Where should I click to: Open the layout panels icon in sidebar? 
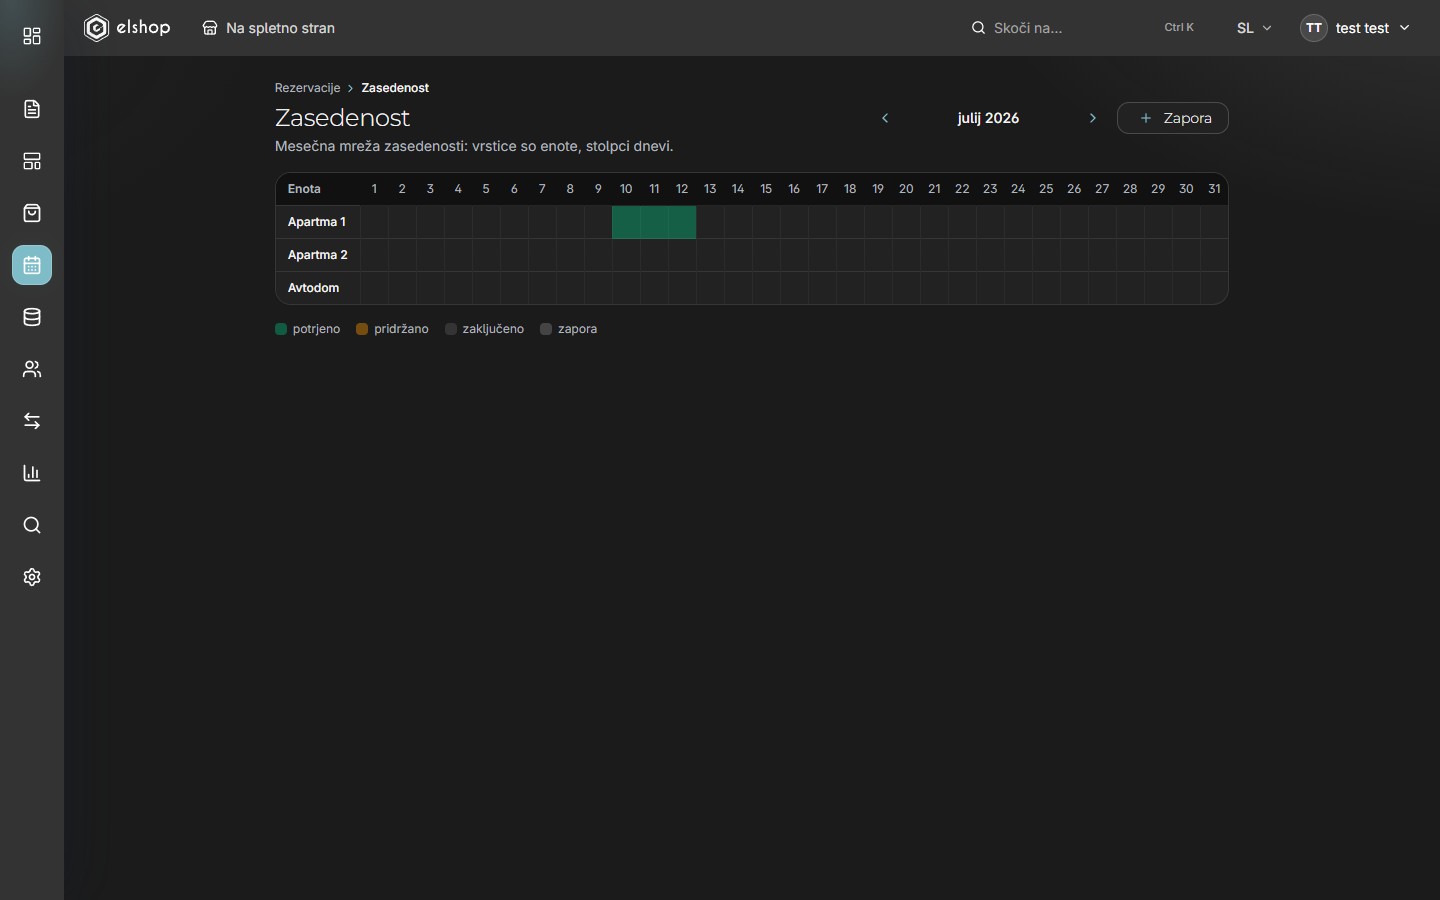[32, 161]
